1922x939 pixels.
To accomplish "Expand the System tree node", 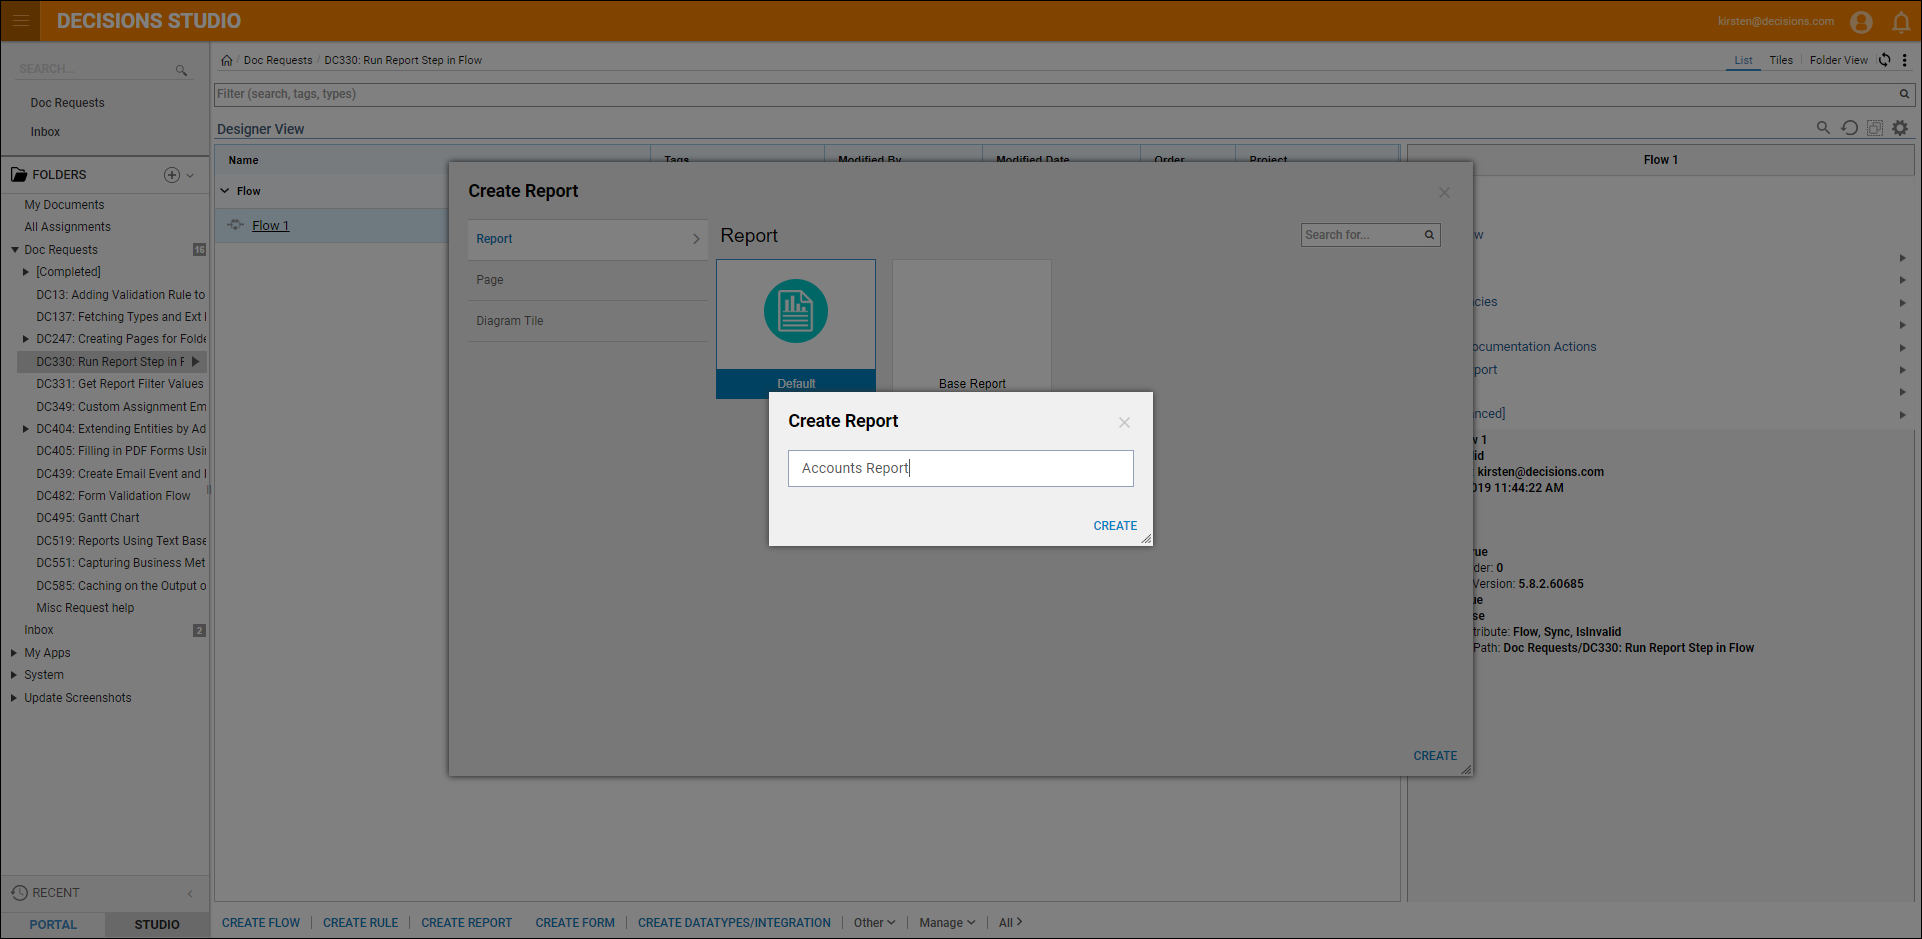I will [14, 675].
